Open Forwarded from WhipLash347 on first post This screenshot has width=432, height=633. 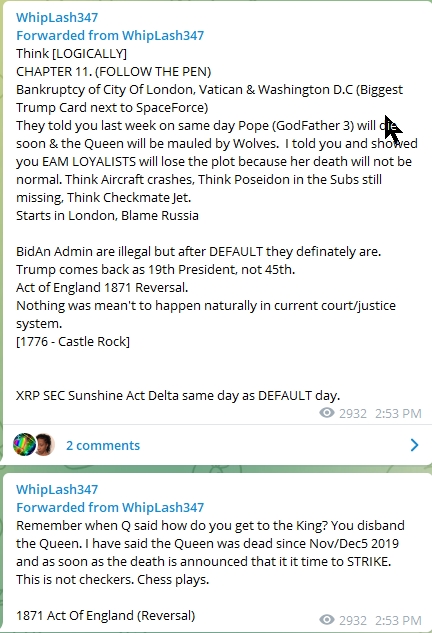[x=110, y=36]
